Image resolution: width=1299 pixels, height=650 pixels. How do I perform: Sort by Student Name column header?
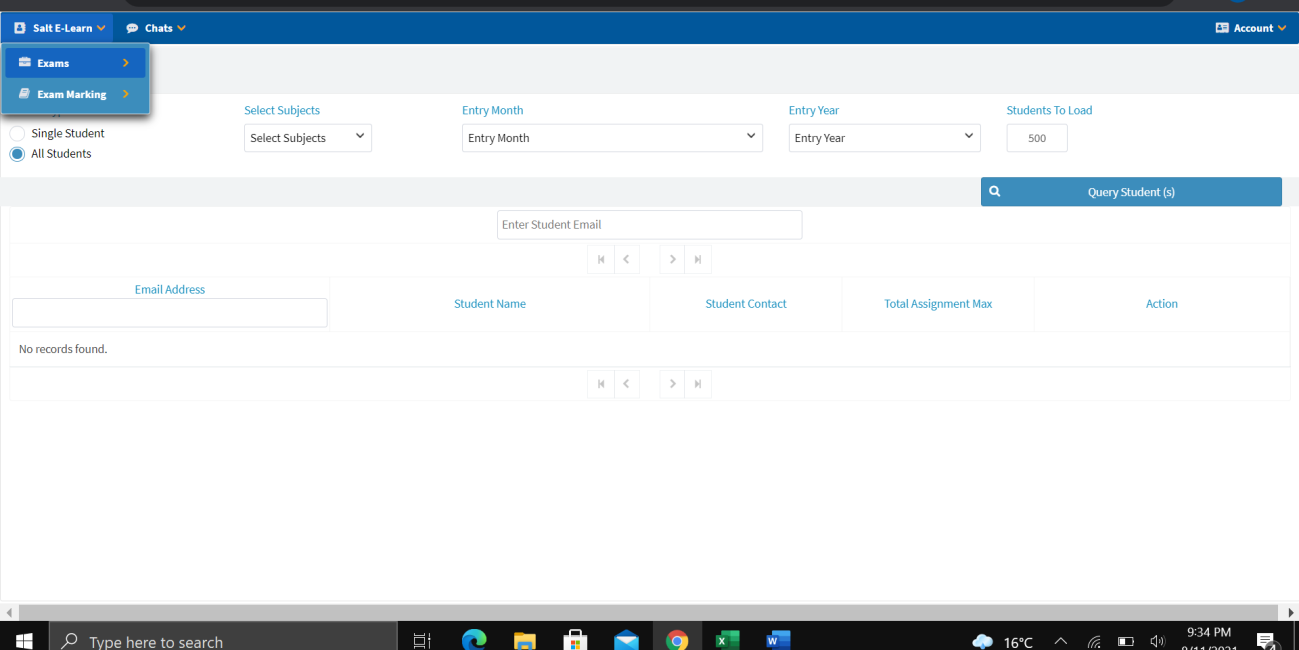point(489,304)
